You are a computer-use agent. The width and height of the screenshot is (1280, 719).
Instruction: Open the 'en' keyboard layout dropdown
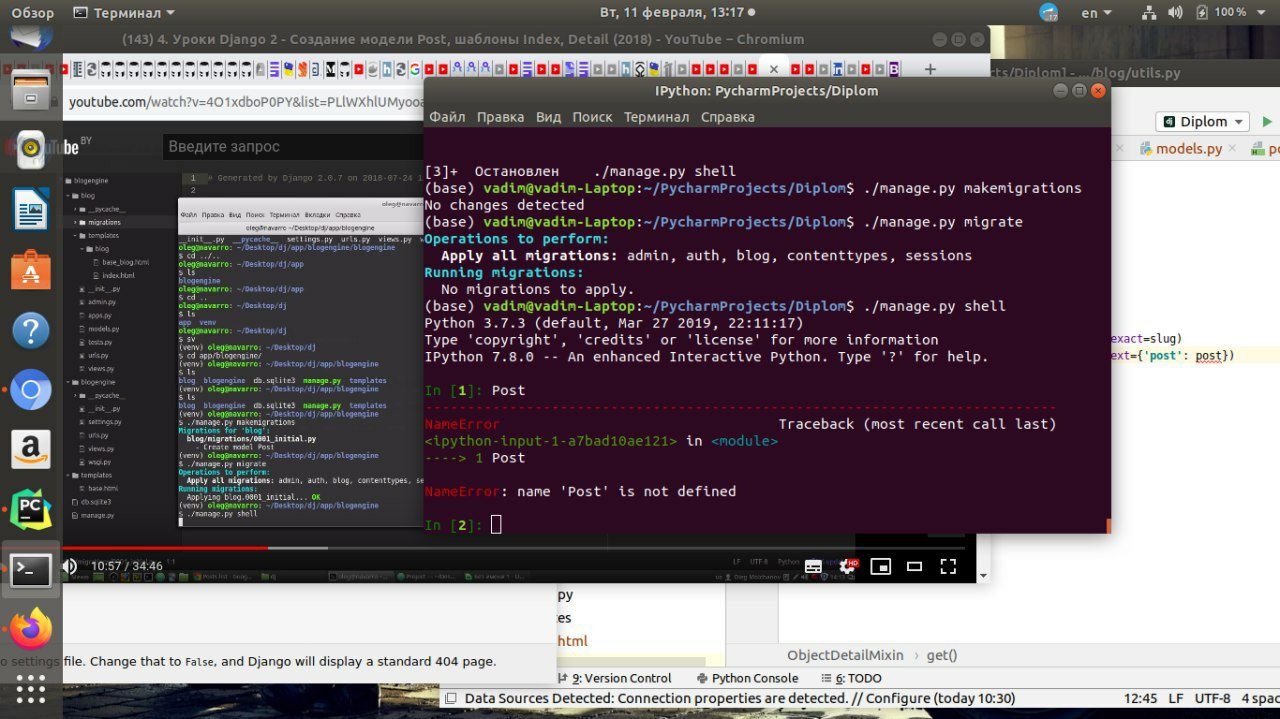pos(1097,13)
